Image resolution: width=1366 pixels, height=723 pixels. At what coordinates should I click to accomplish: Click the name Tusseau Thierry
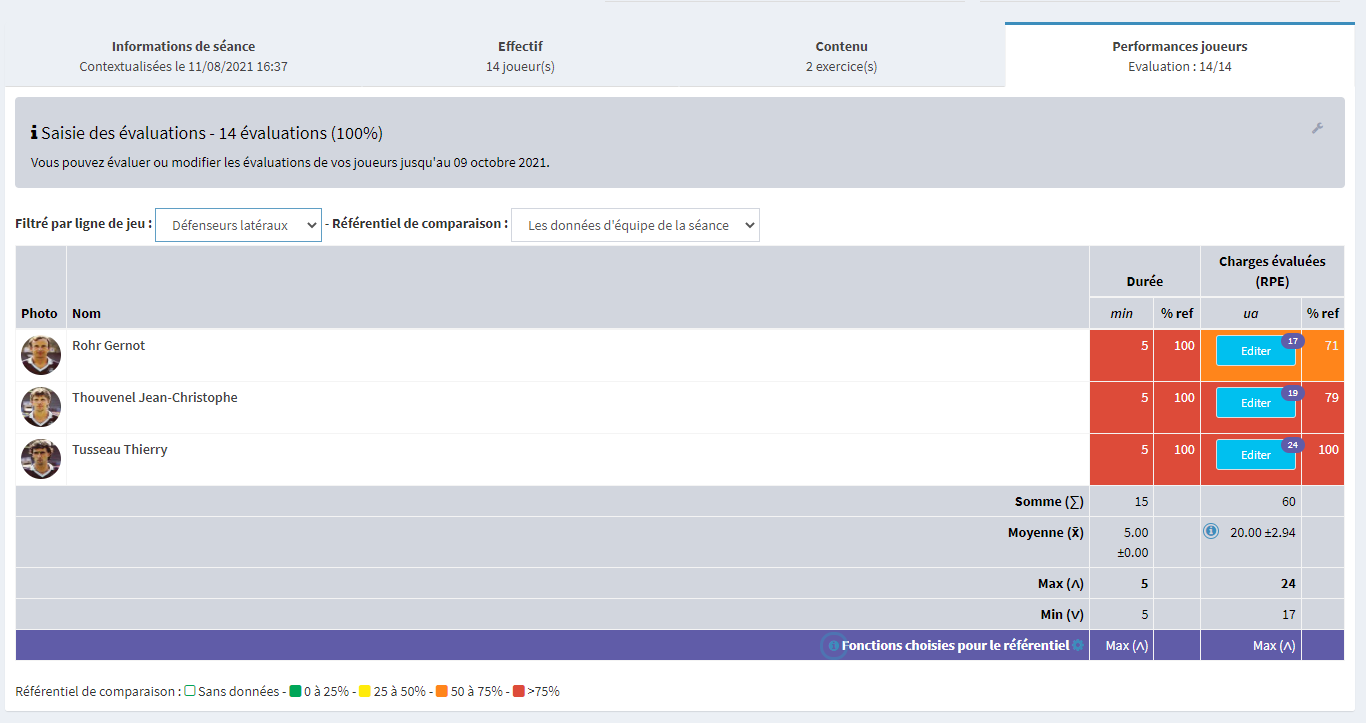[x=120, y=449]
